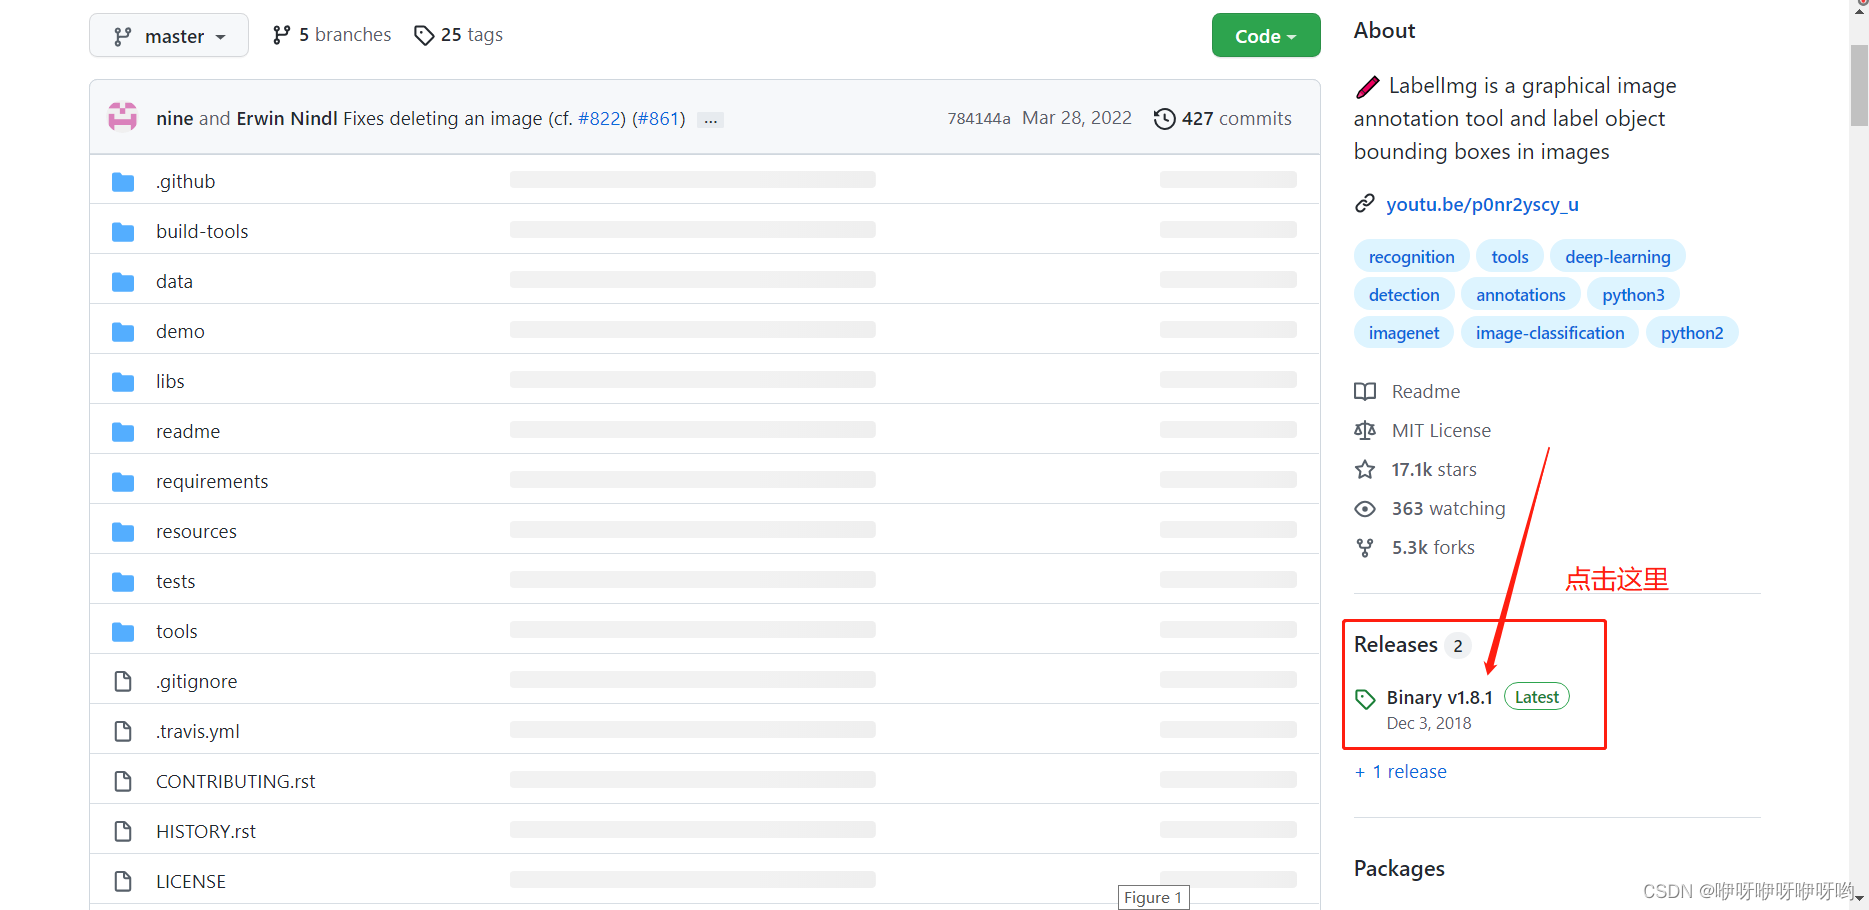The image size is (1869, 910).
Task: Click the resources folder icon
Action: 123,531
